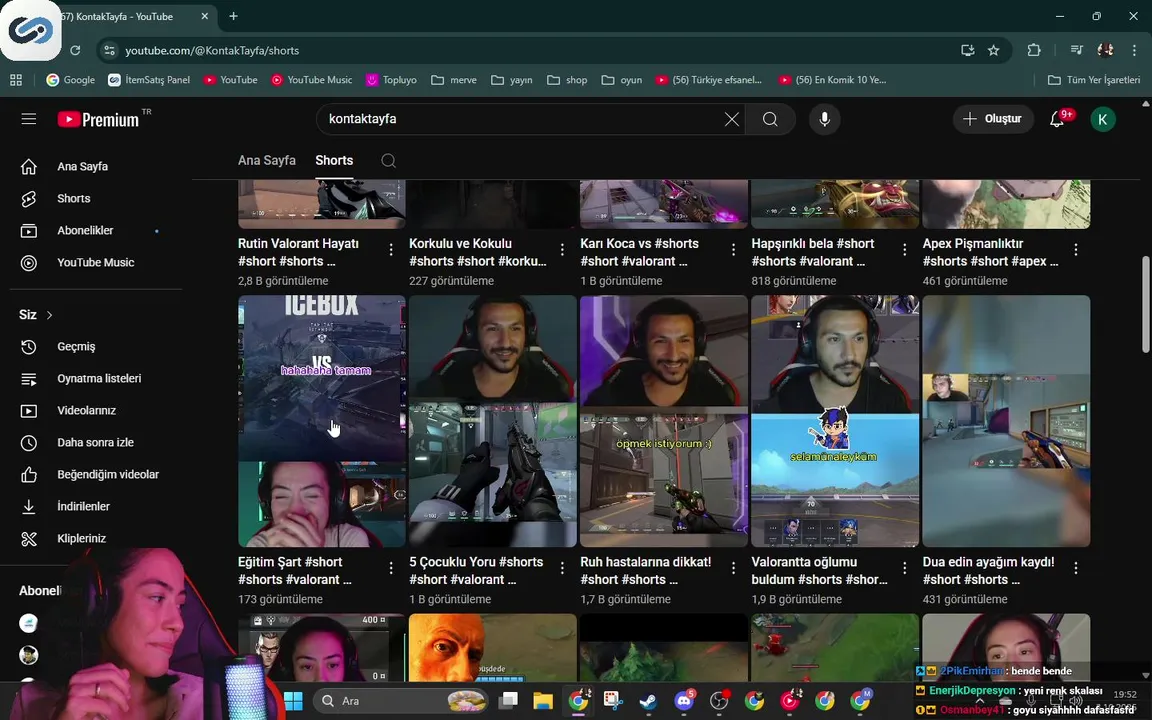
Task: Open the YouTube guide hamburger menu
Action: coord(29,119)
